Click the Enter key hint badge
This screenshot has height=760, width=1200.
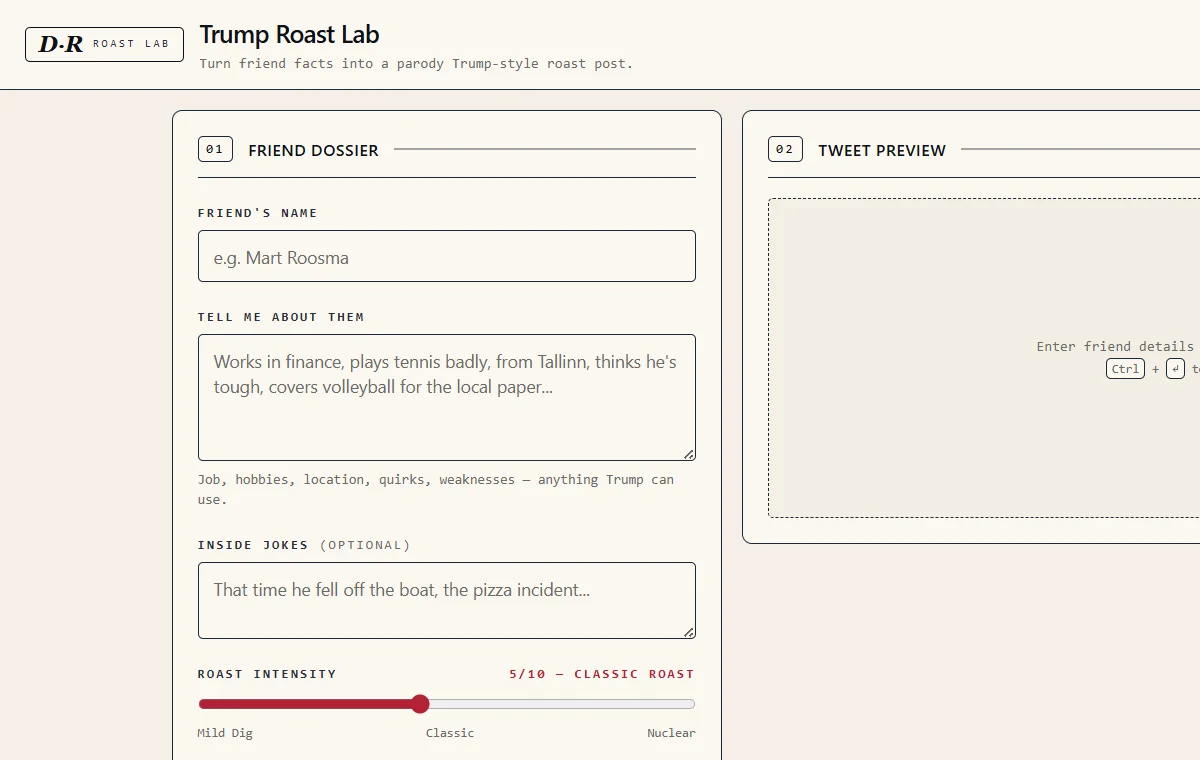1175,369
